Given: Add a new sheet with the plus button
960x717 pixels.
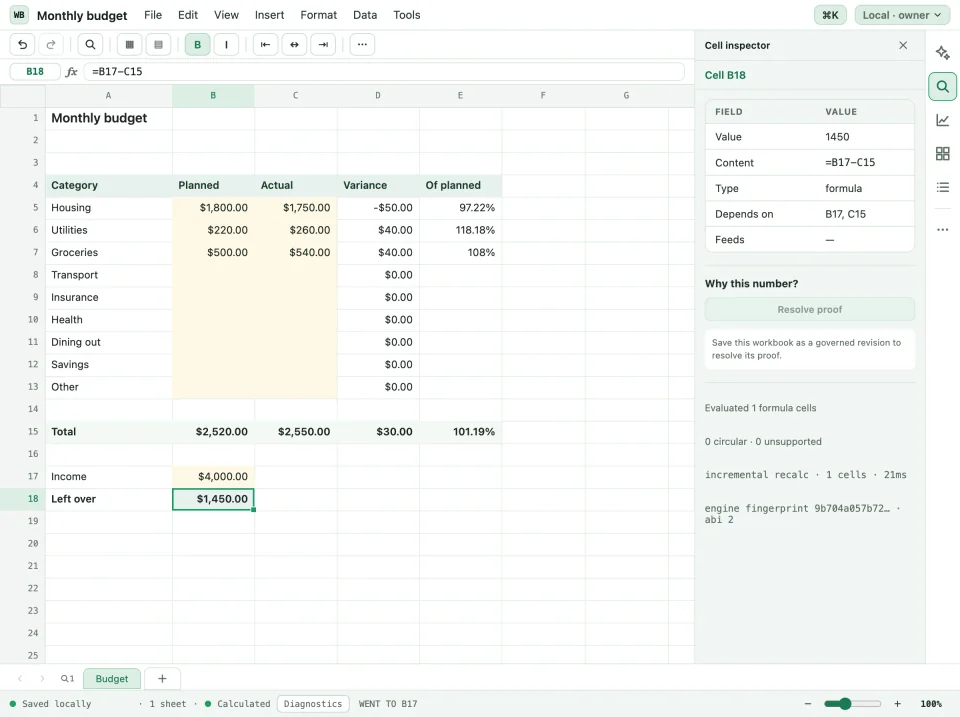Looking at the screenshot, I should tap(162, 678).
